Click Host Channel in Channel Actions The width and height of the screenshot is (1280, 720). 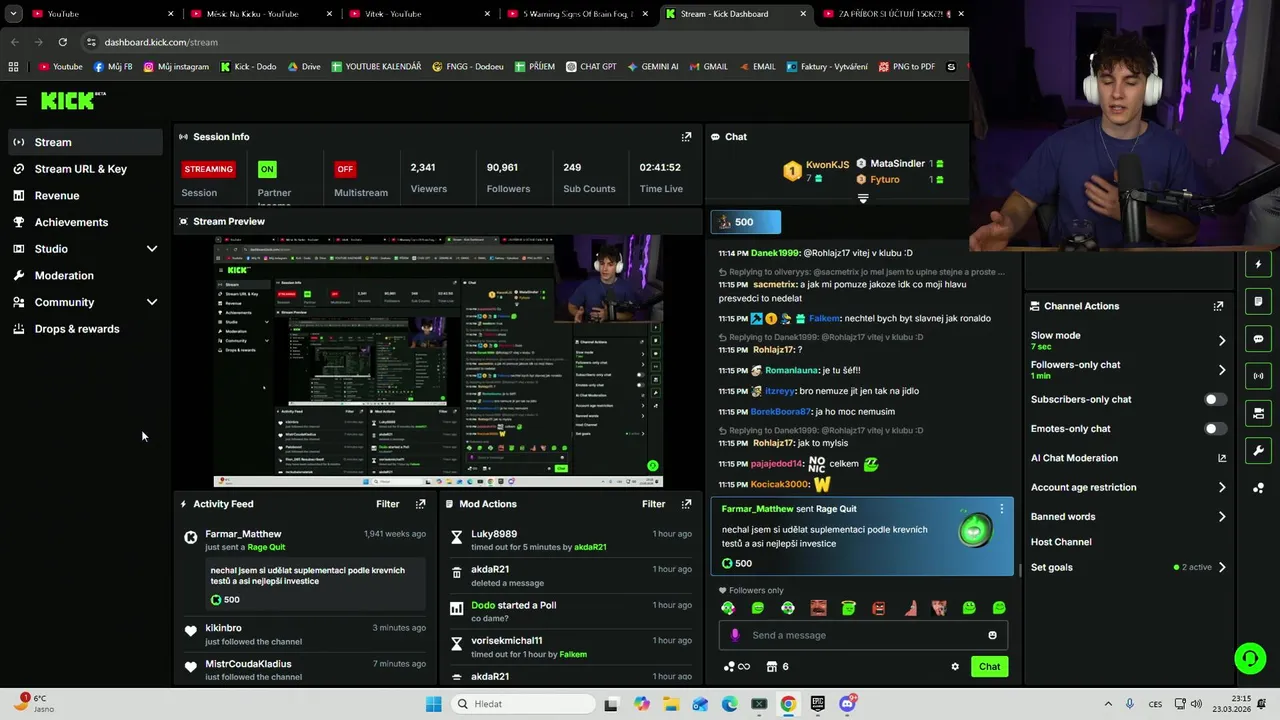(1061, 542)
